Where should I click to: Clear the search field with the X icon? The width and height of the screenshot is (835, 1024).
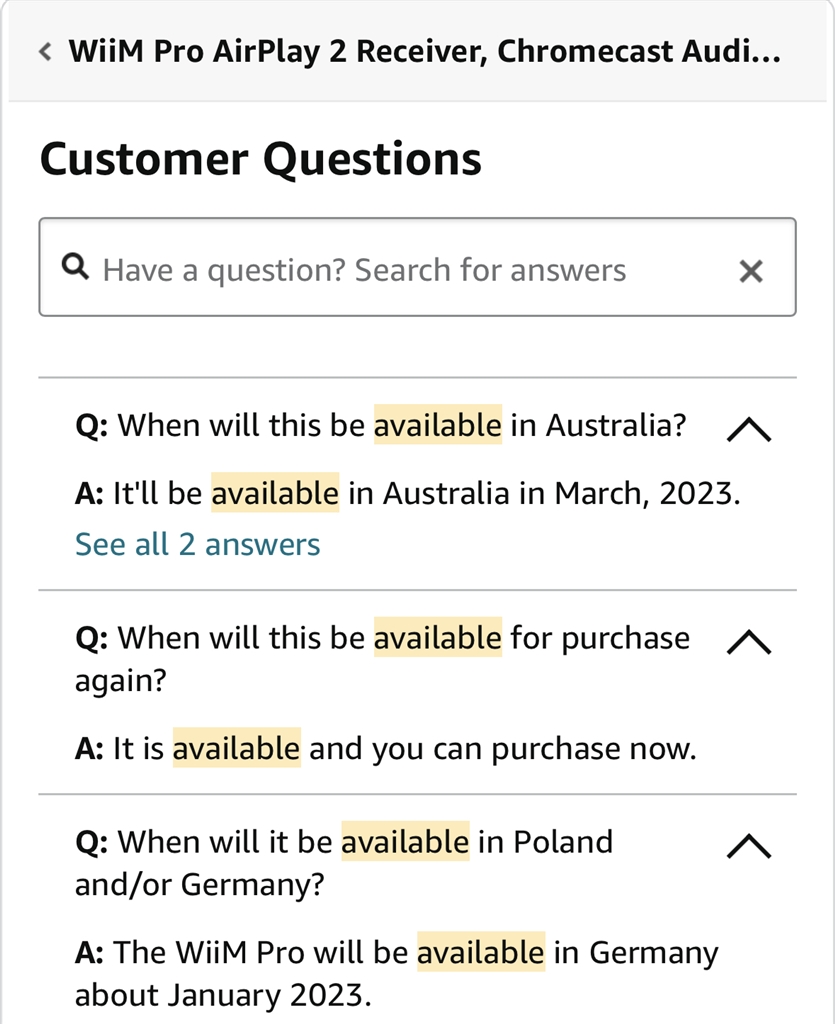pos(751,270)
